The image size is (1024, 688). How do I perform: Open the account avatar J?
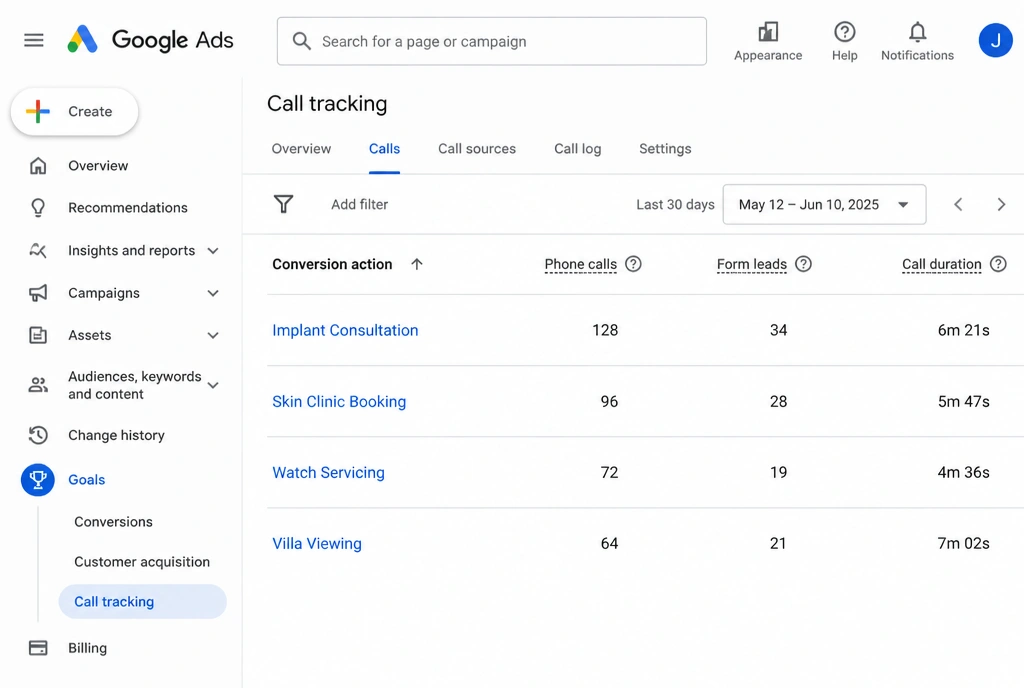tap(995, 40)
